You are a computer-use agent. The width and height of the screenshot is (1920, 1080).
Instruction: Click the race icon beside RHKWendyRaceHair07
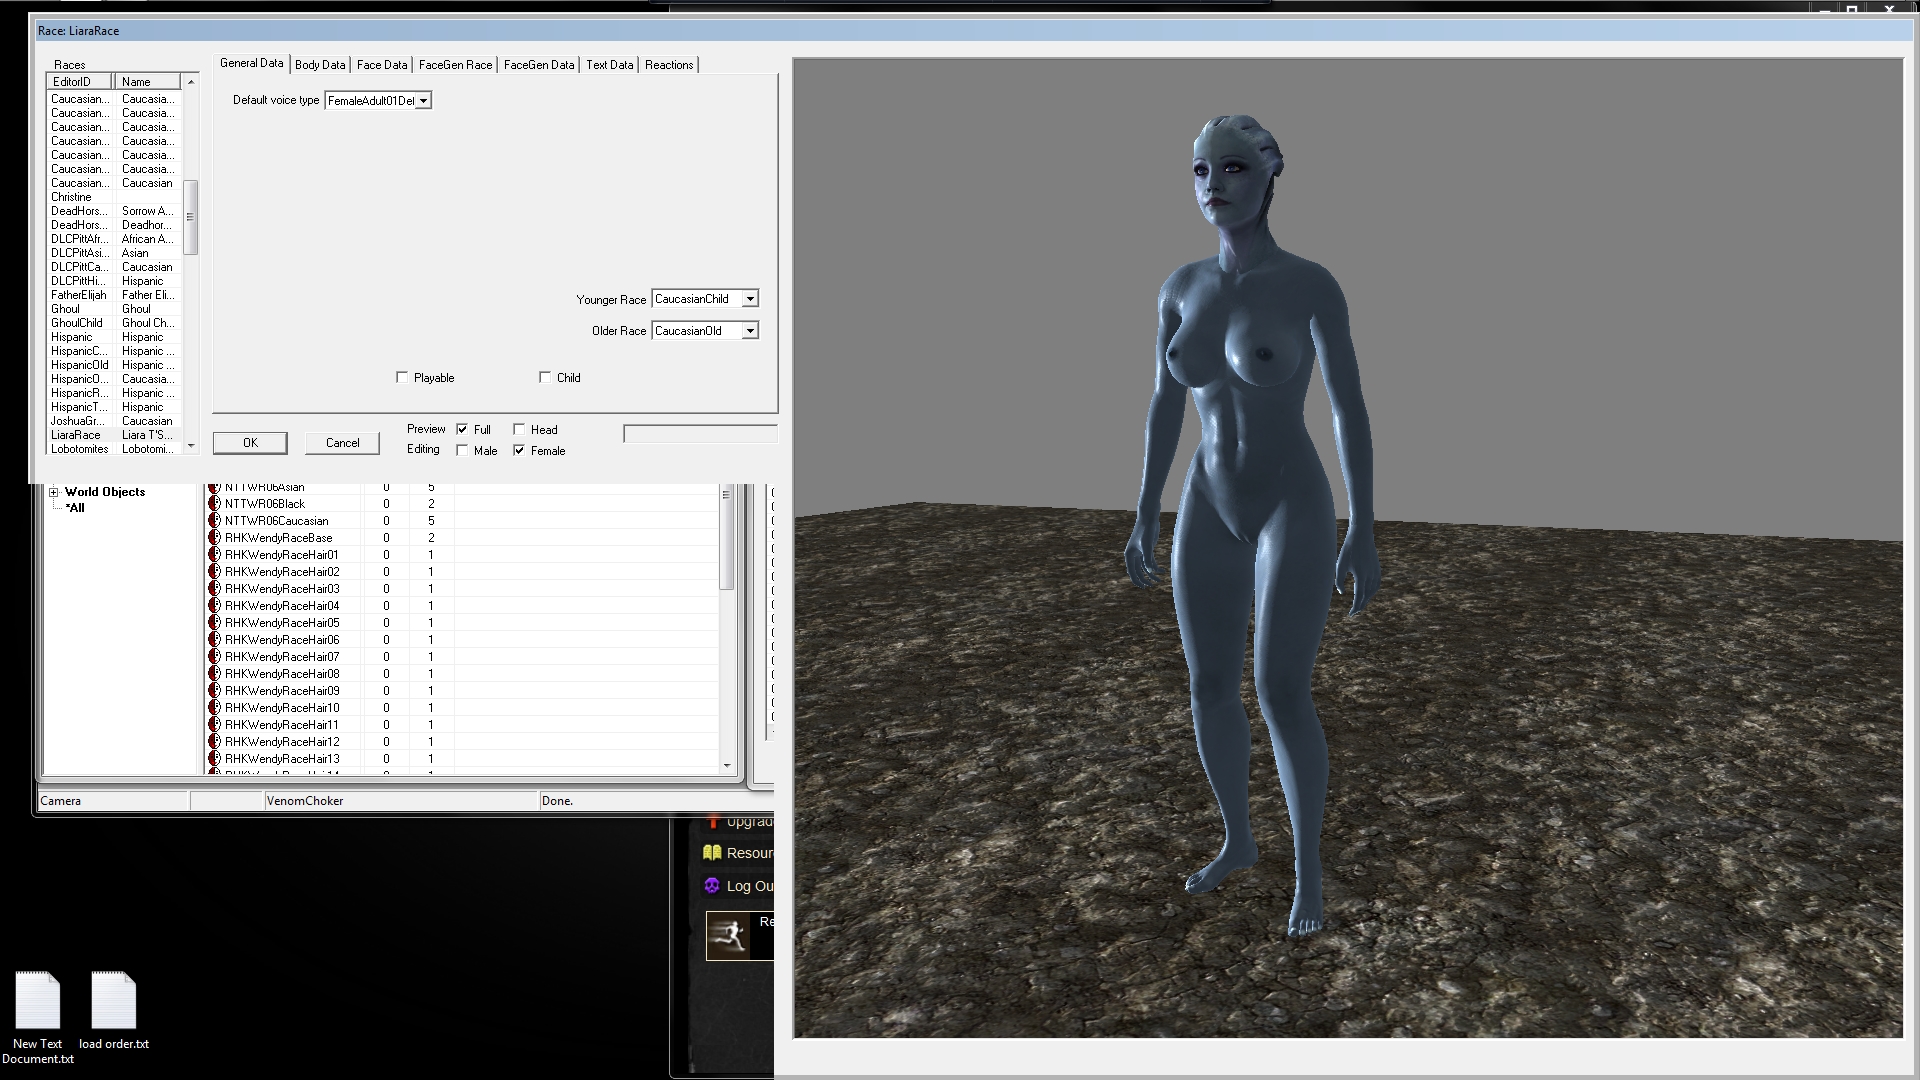tap(214, 657)
